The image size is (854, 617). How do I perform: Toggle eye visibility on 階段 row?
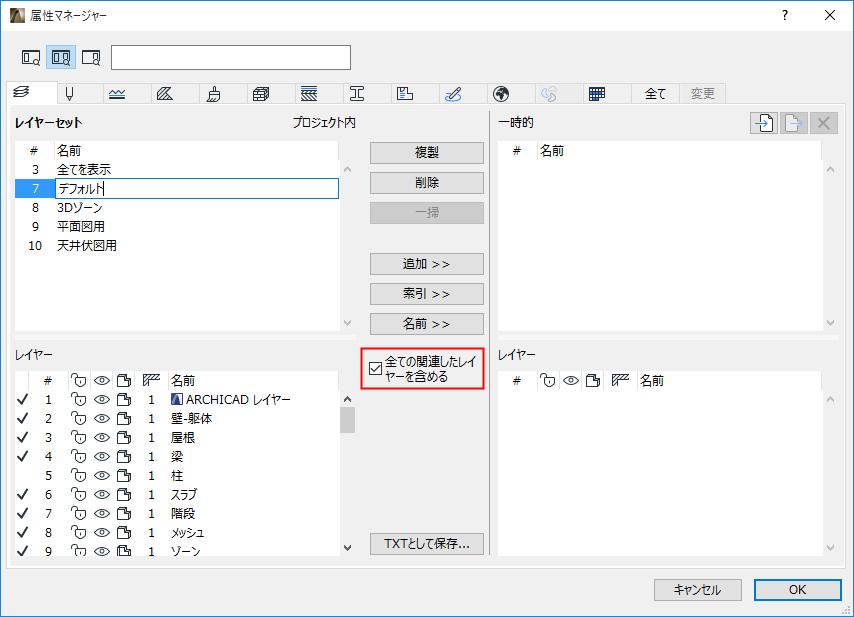102,514
